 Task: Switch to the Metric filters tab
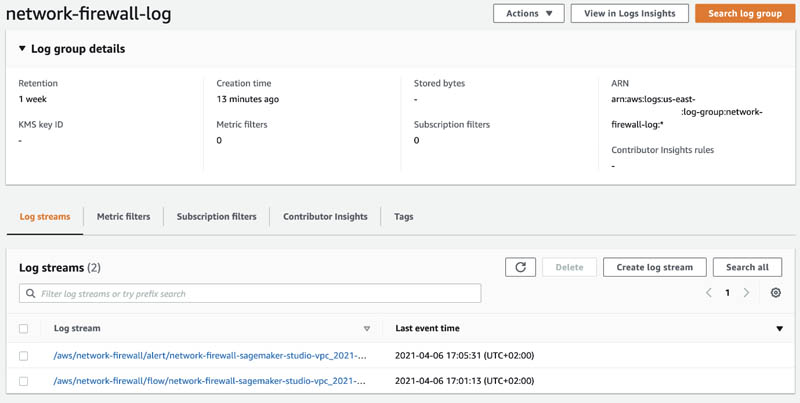123,217
